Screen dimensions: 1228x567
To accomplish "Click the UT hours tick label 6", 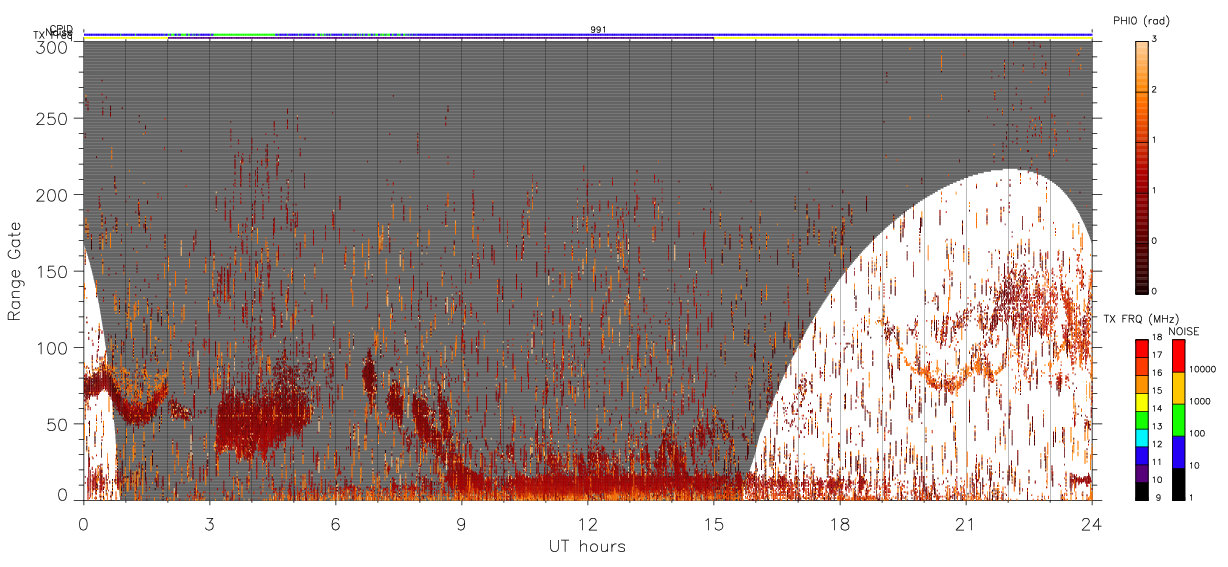I will click(335, 523).
